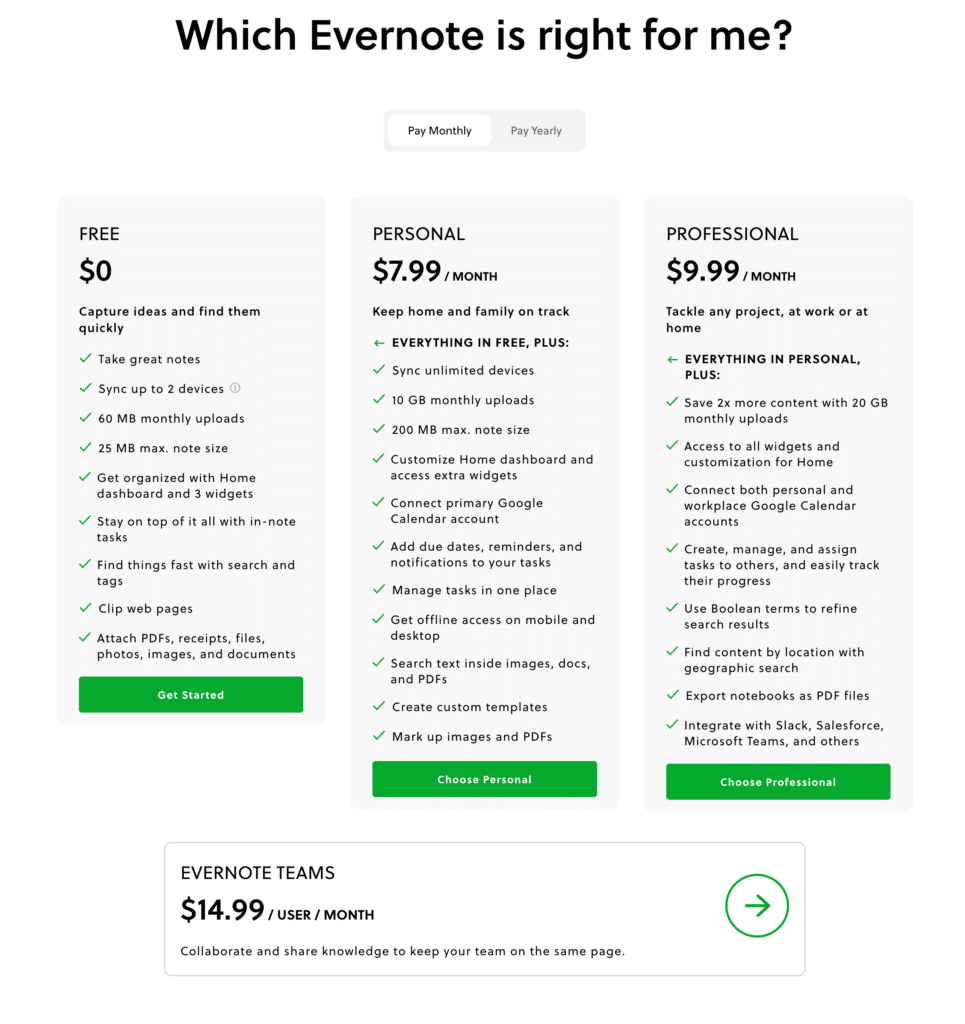
Task: Click the checkmark next to Manage tasks in one place
Action: [379, 590]
